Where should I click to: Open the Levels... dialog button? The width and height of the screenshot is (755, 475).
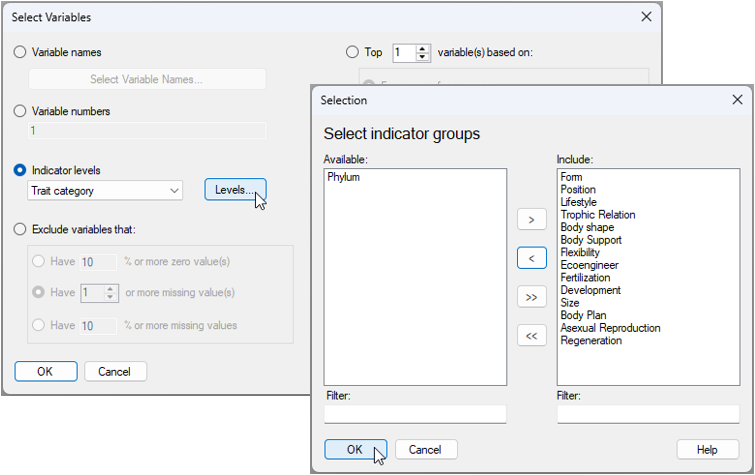click(x=235, y=189)
